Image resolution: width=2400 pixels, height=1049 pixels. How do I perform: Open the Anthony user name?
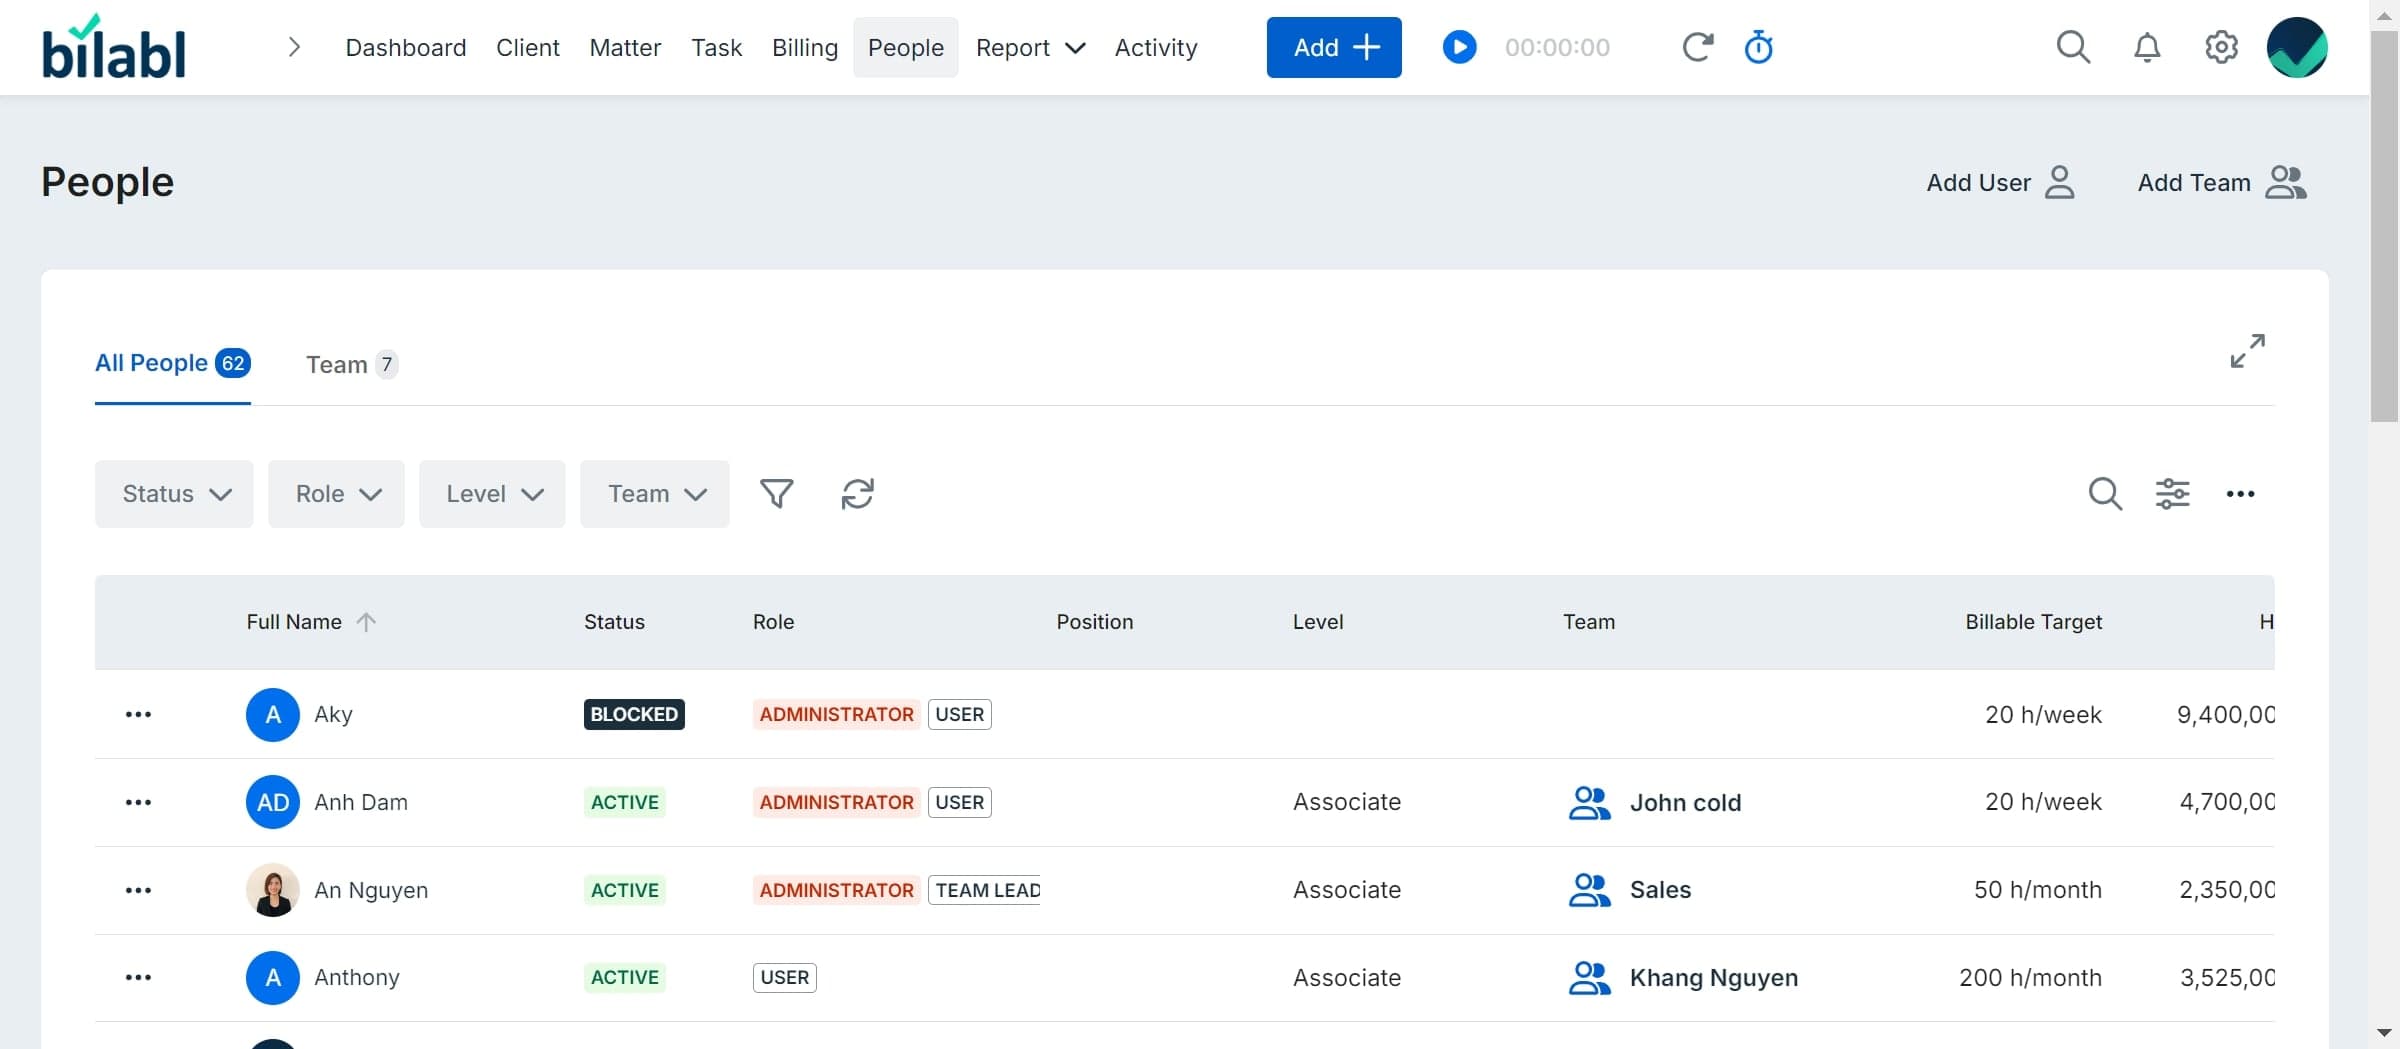tap(357, 977)
